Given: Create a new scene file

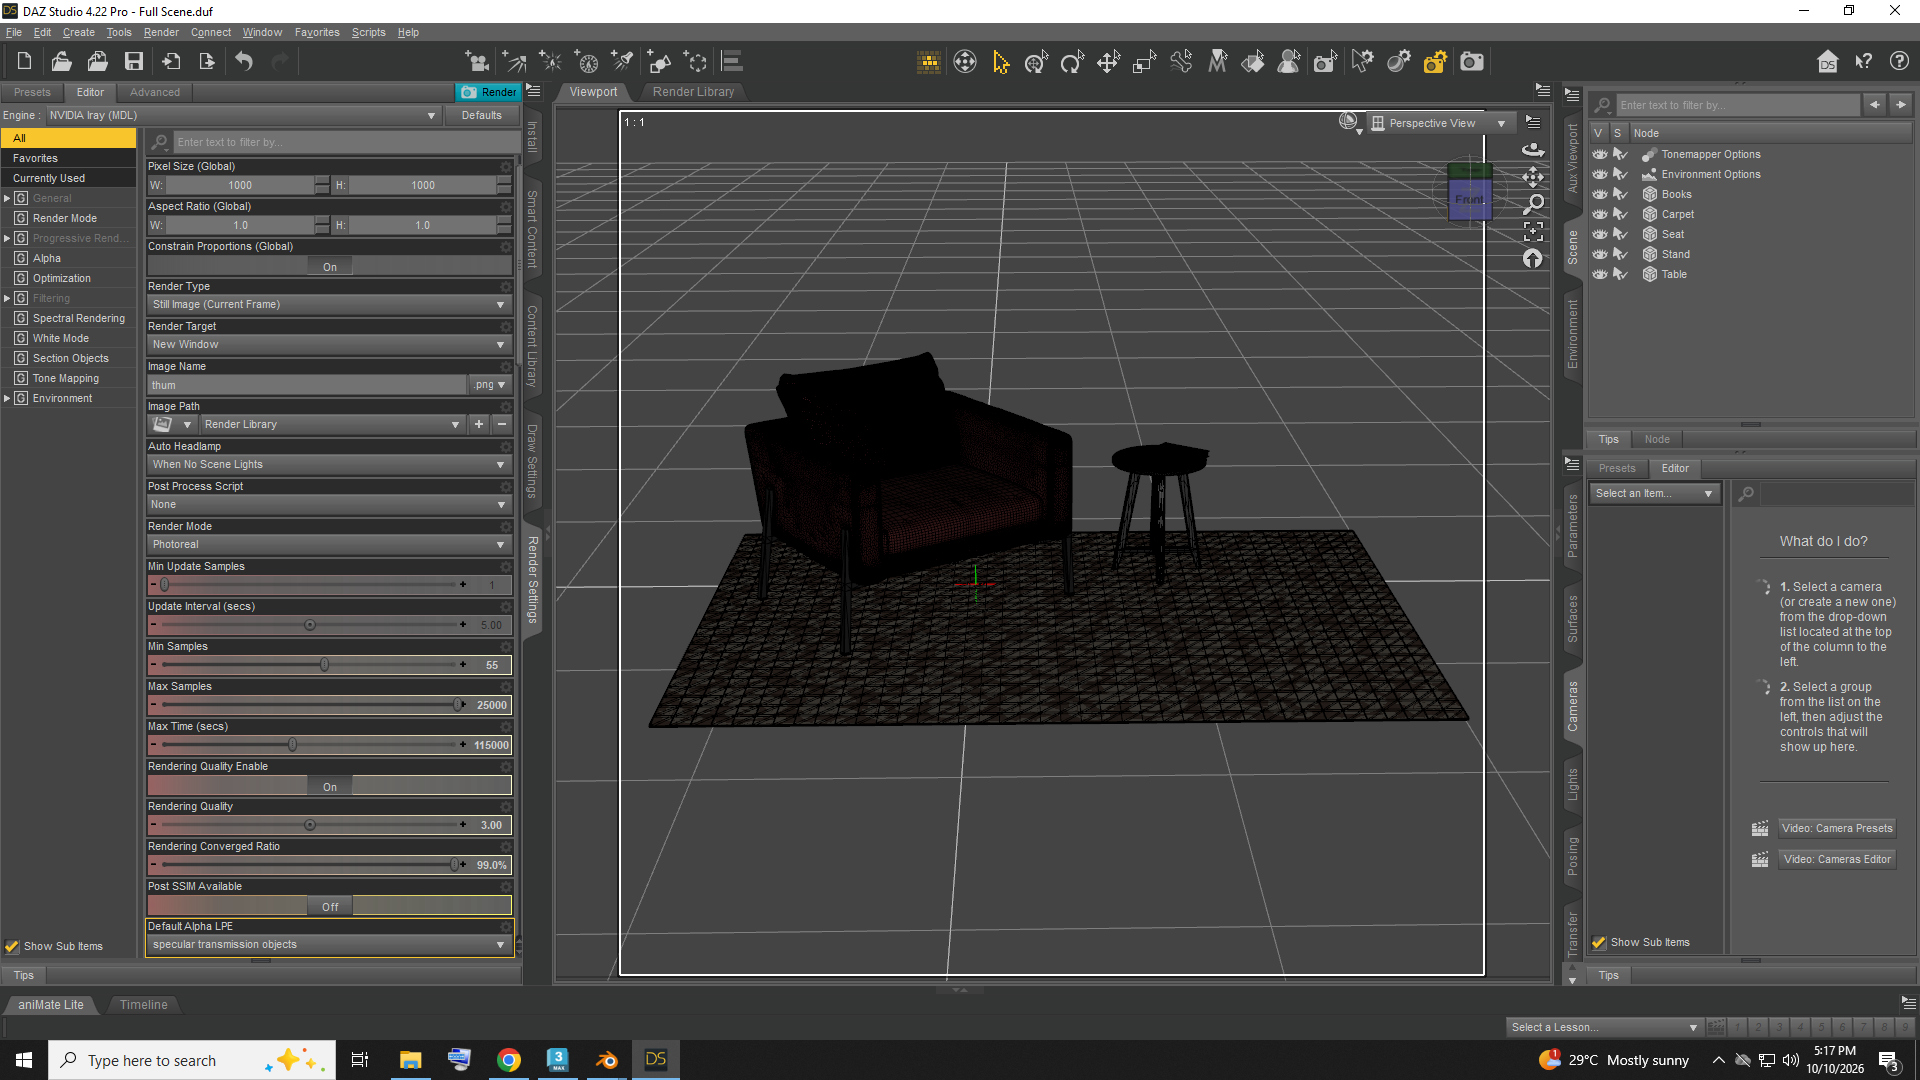Looking at the screenshot, I should pos(25,62).
